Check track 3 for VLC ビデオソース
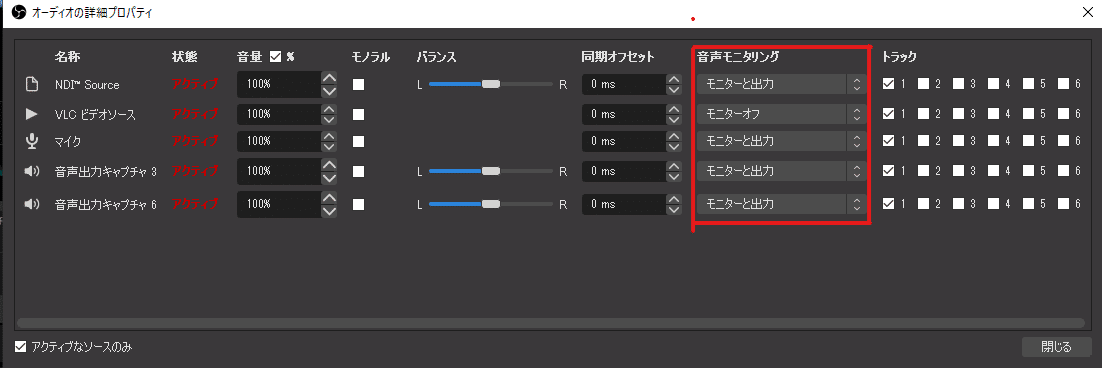The image size is (1102, 368). (x=959, y=114)
